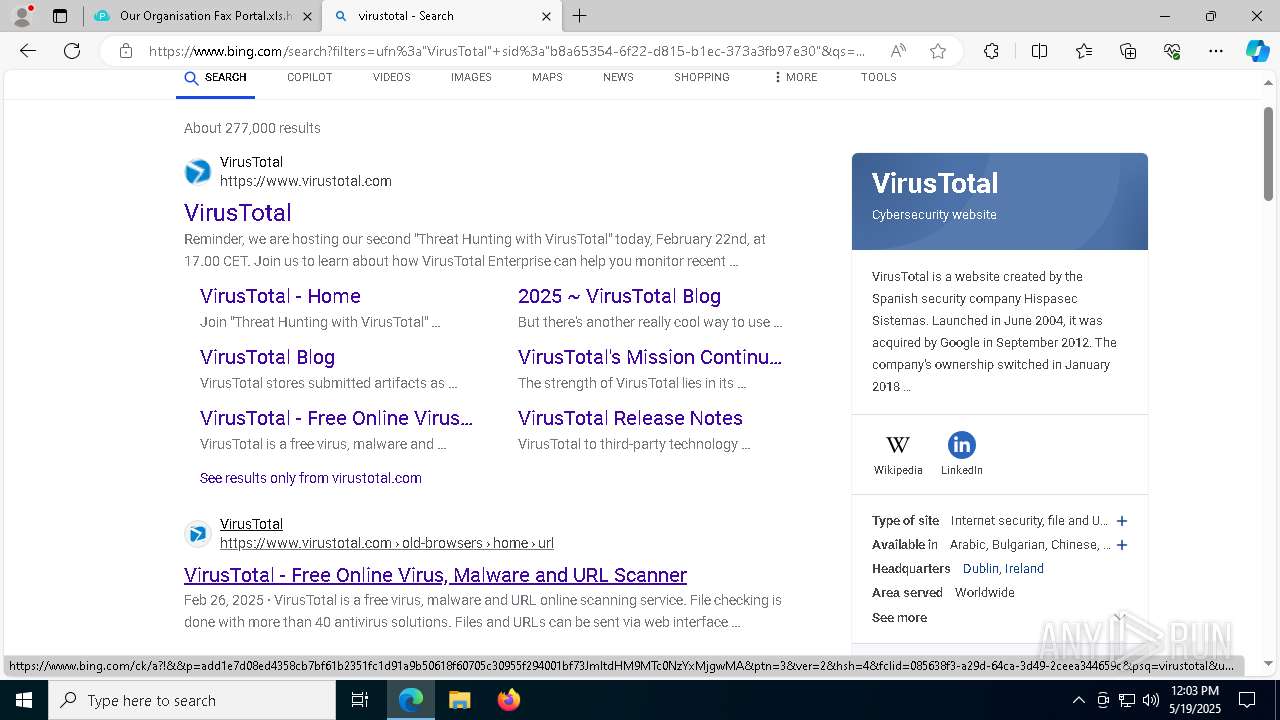Click the old-browsers home url breadcrumb
This screenshot has width=1280, height=720.
(387, 543)
